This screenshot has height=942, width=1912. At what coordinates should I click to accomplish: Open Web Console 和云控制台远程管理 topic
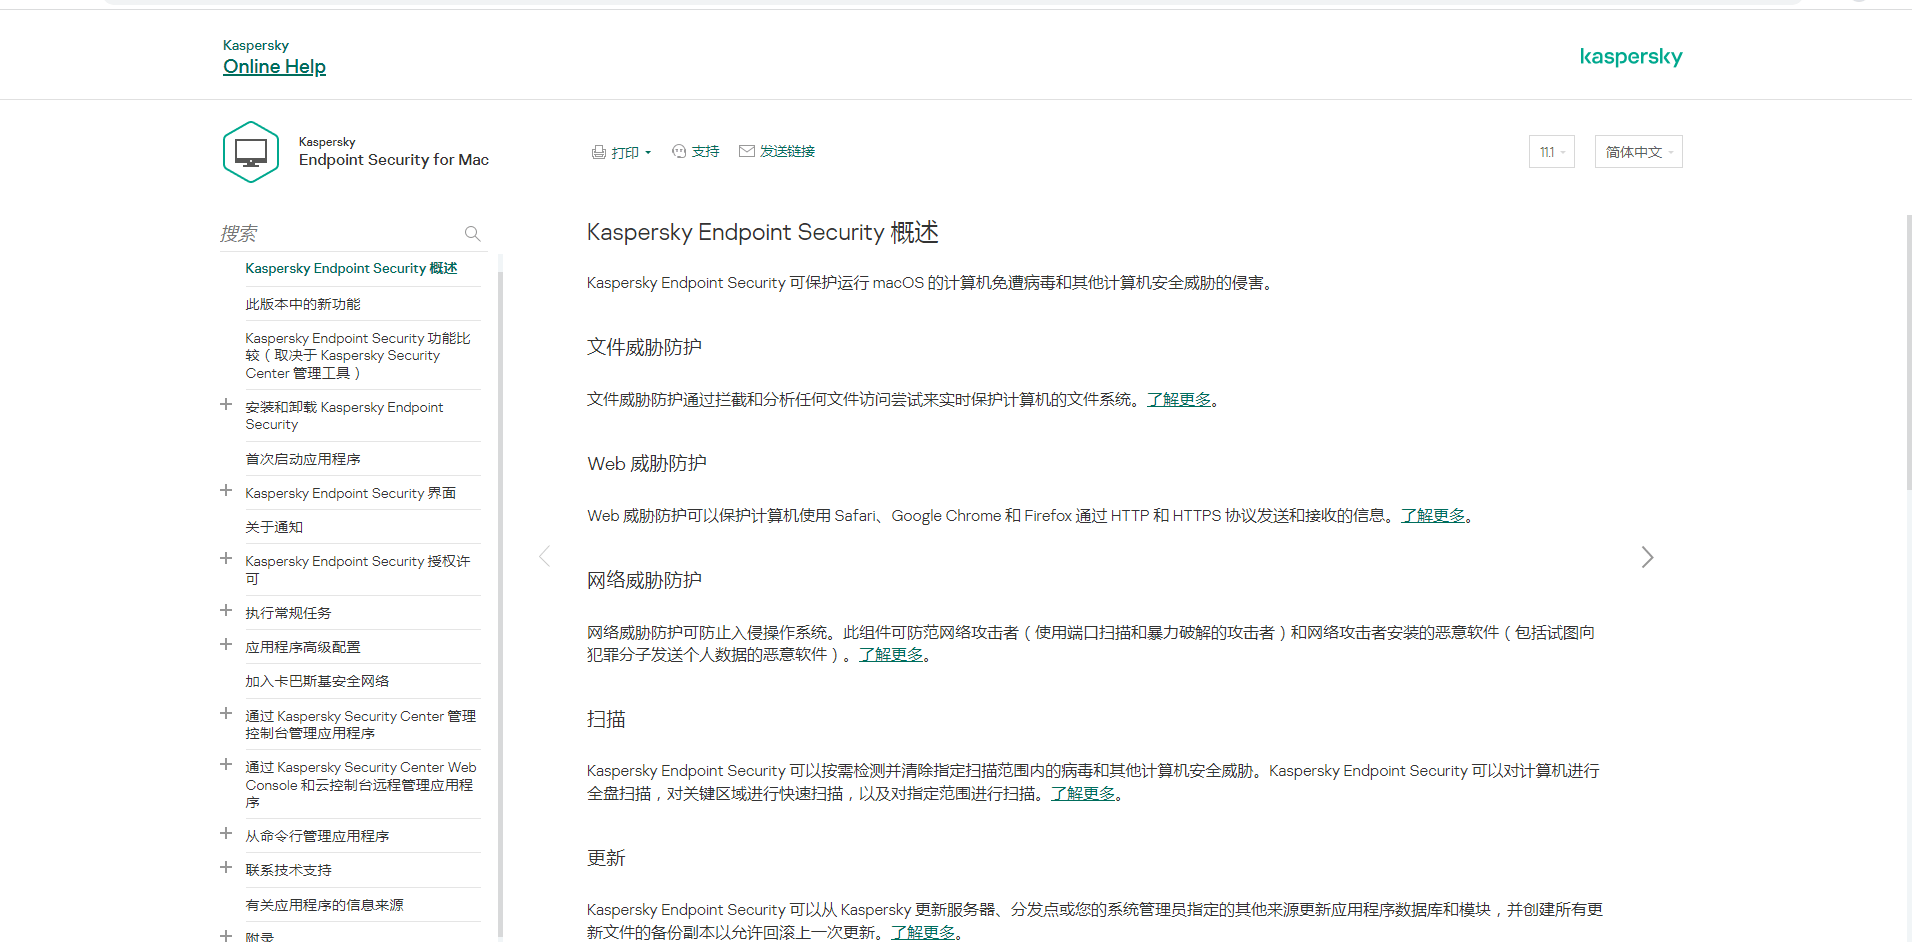pos(360,785)
